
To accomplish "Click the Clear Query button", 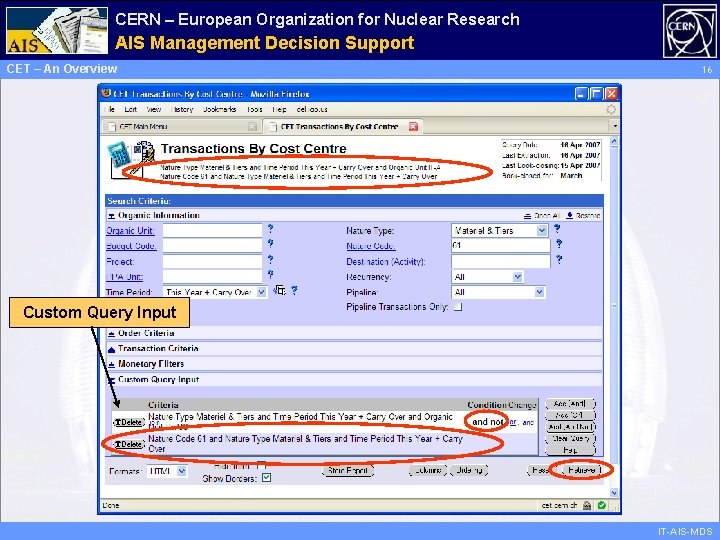I will (x=570, y=439).
